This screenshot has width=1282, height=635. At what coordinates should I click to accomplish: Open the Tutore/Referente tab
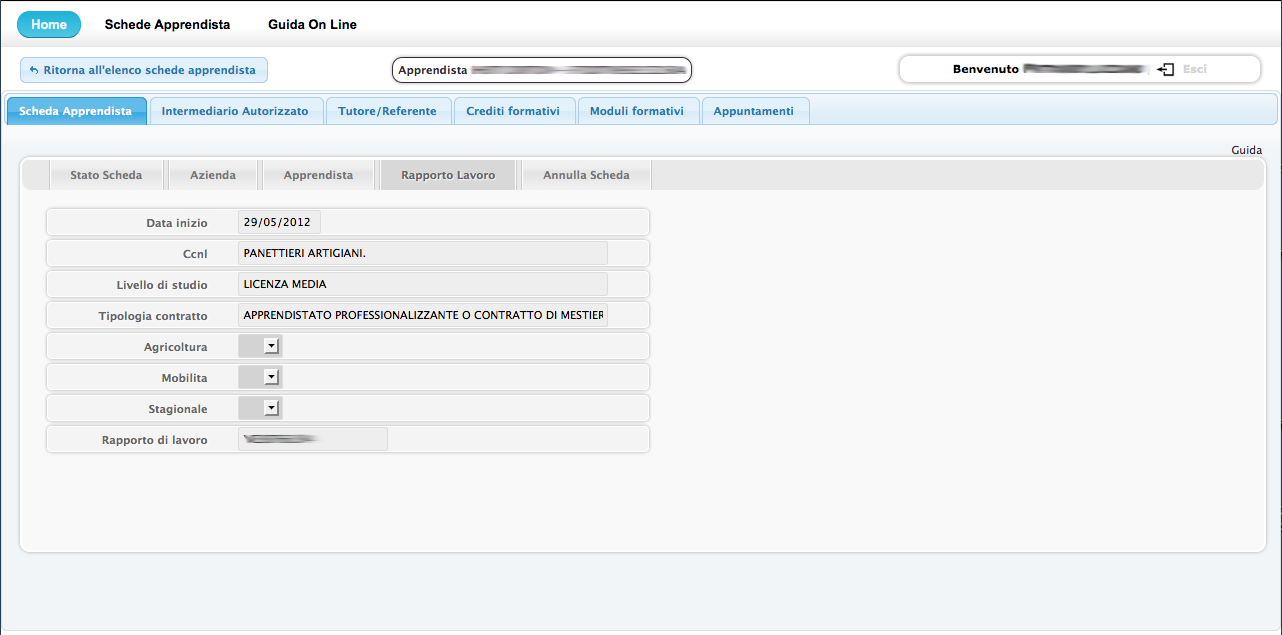387,111
